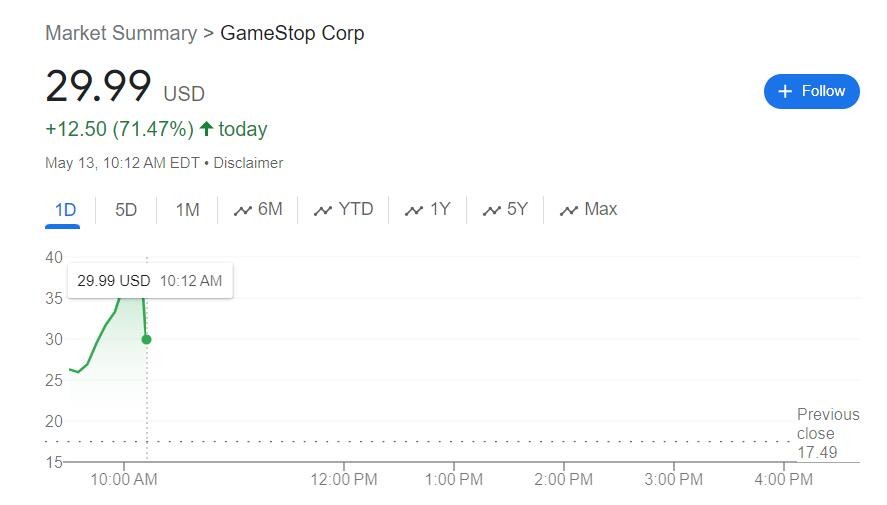This screenshot has height=505, width=887.
Task: Click the trend icon beside 1Y
Action: tap(414, 210)
